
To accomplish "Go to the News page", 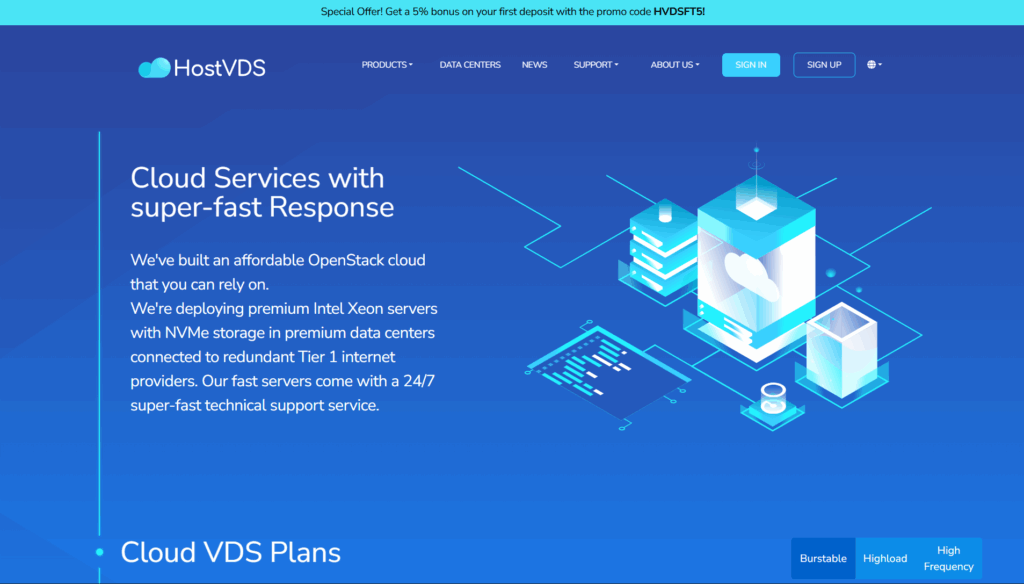I will pyautogui.click(x=534, y=65).
